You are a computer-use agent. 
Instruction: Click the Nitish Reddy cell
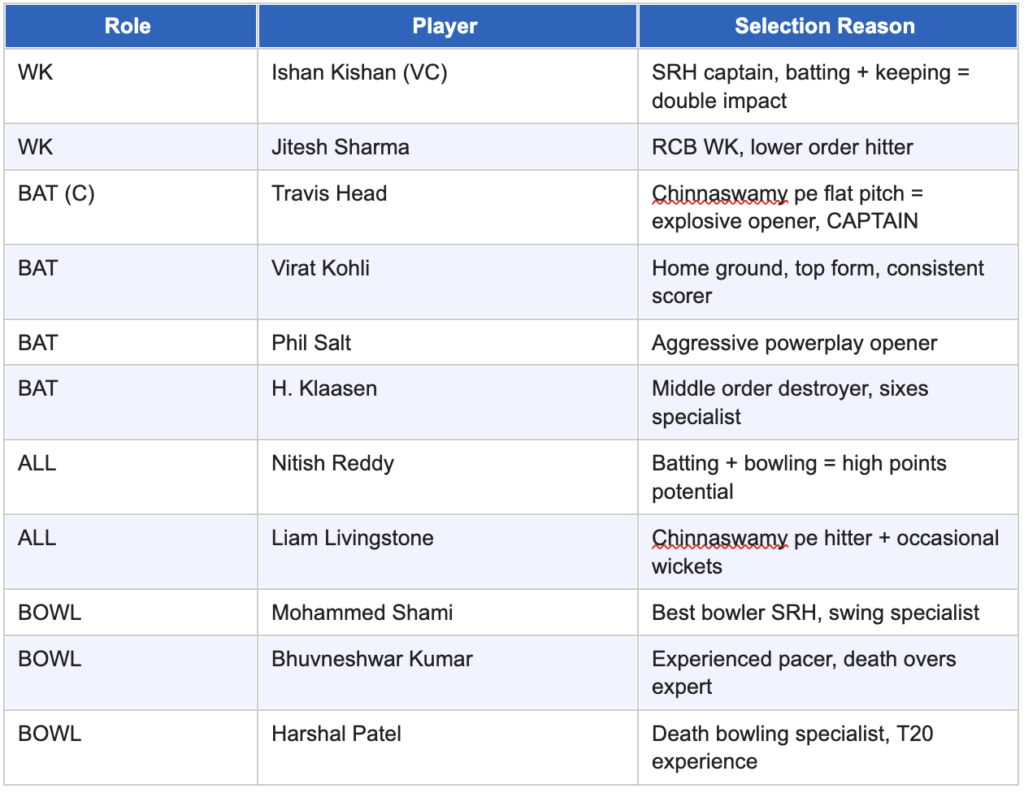click(x=447, y=477)
